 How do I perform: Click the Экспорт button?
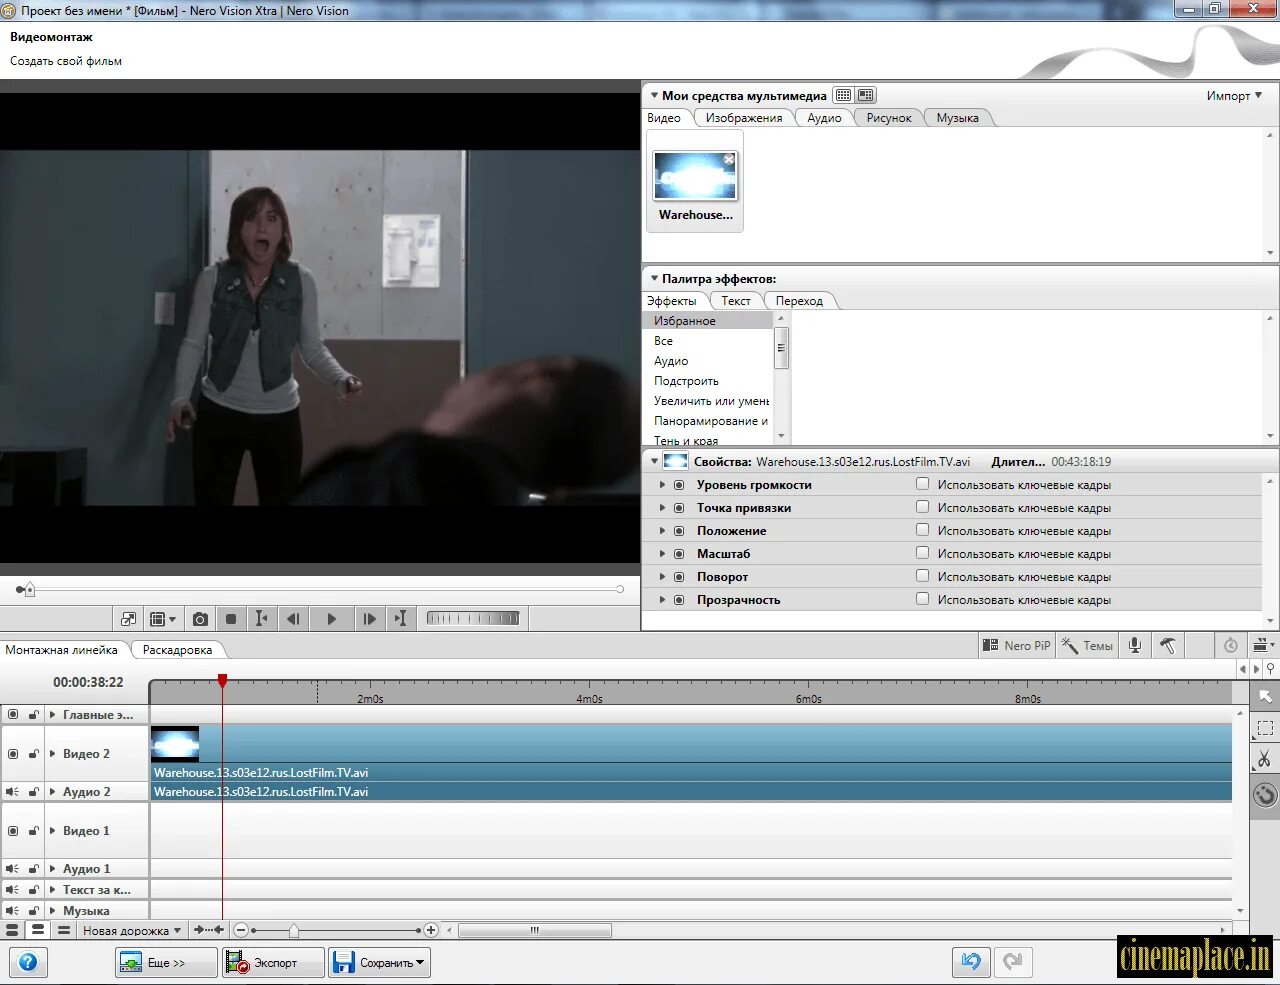coord(273,963)
